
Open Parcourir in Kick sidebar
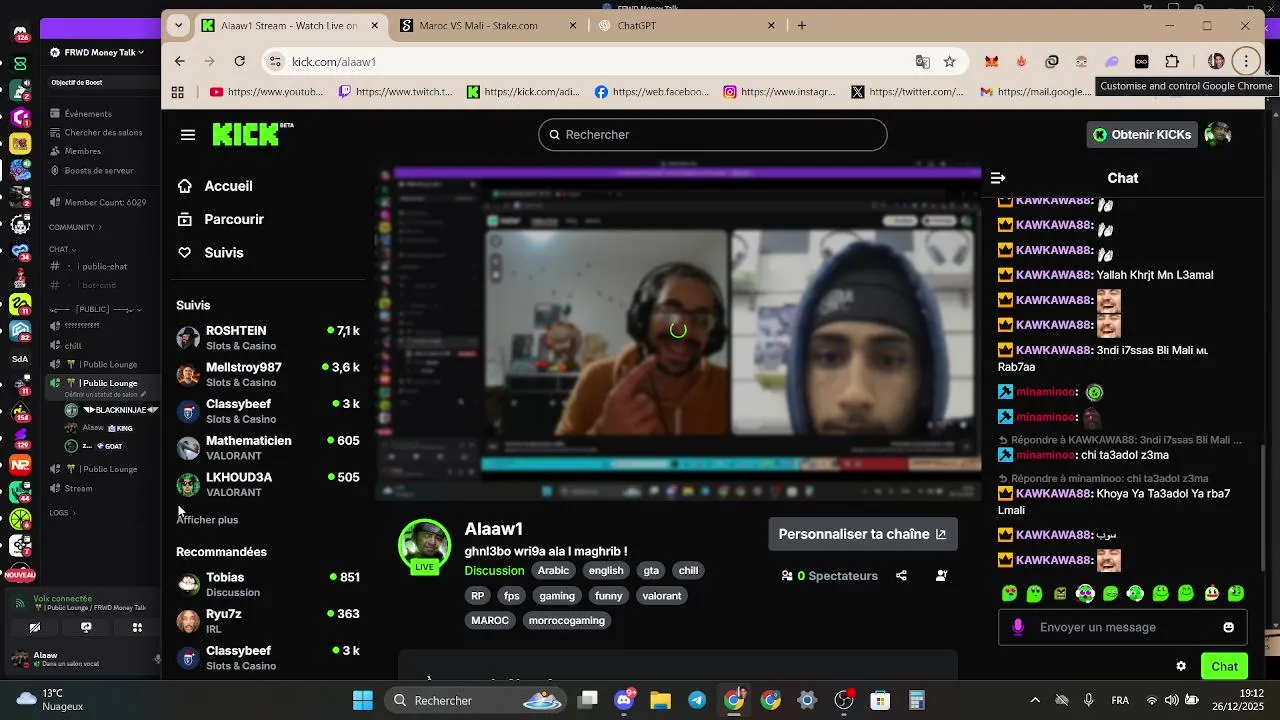click(x=234, y=219)
